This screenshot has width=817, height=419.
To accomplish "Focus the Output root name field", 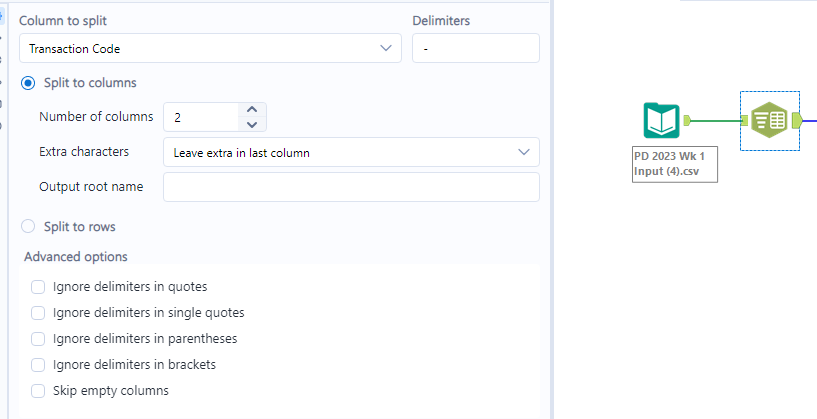I will [351, 187].
